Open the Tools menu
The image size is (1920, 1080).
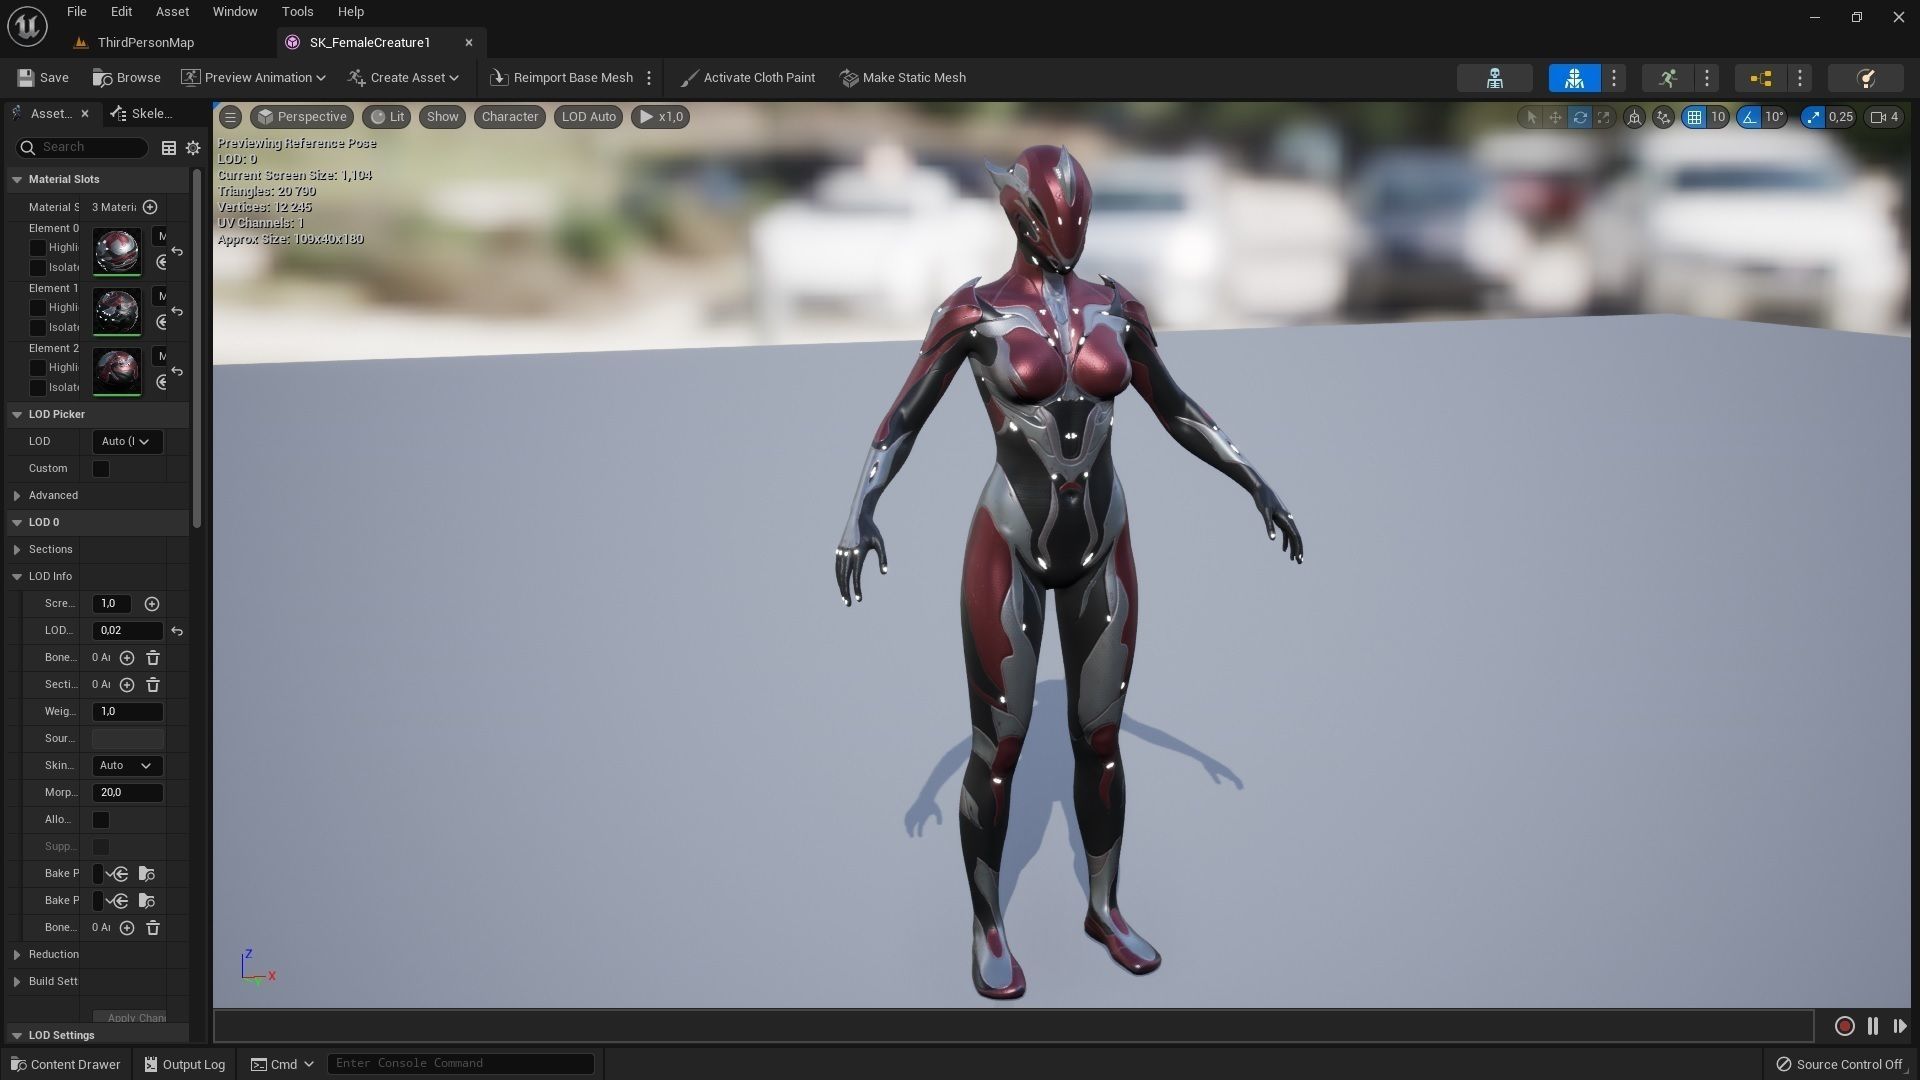[x=297, y=12]
